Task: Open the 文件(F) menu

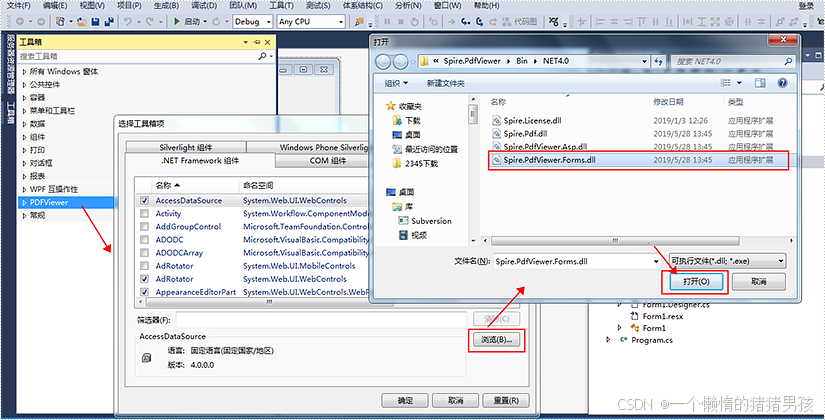Action: tap(18, 6)
